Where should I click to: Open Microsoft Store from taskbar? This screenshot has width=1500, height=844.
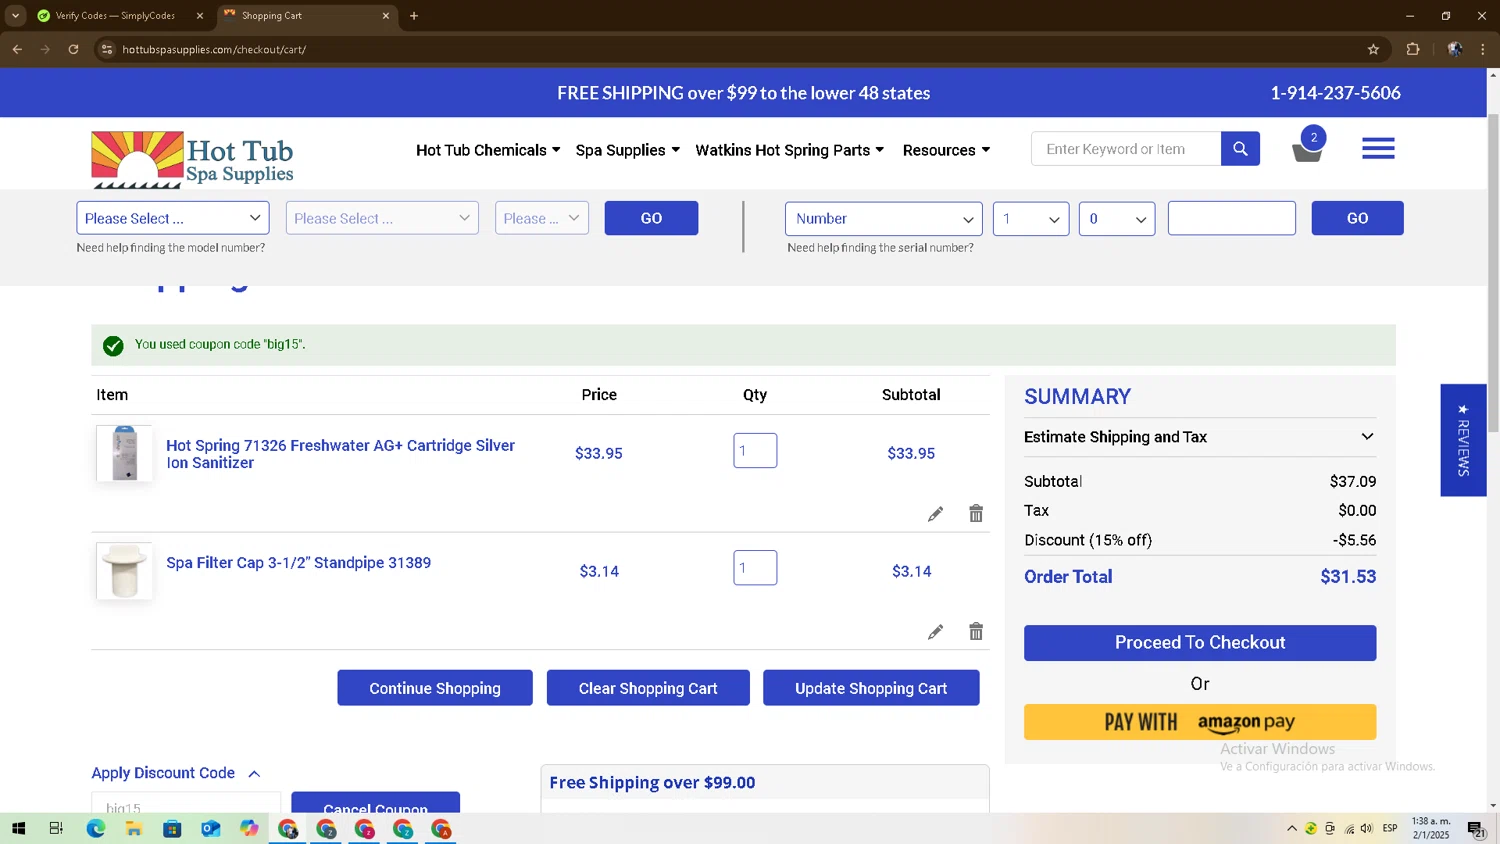pyautogui.click(x=172, y=829)
